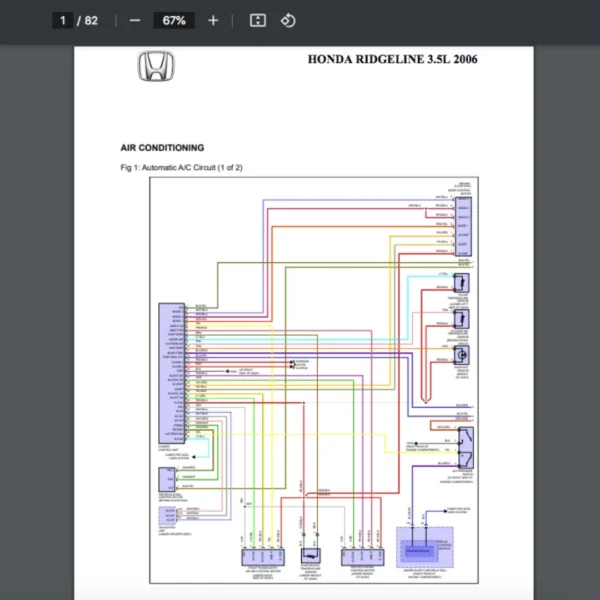Click the 67% zoom level field
This screenshot has height=600, width=600.
click(x=174, y=21)
